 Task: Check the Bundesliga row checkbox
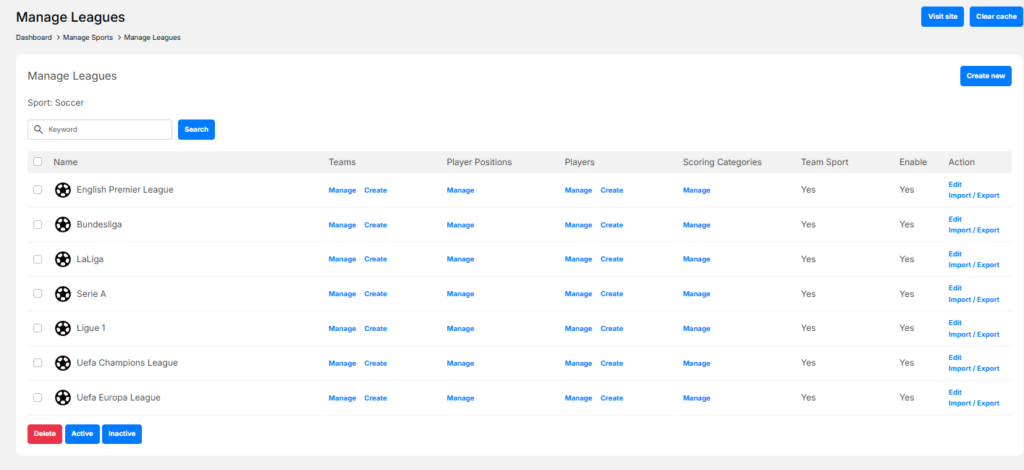pos(37,224)
